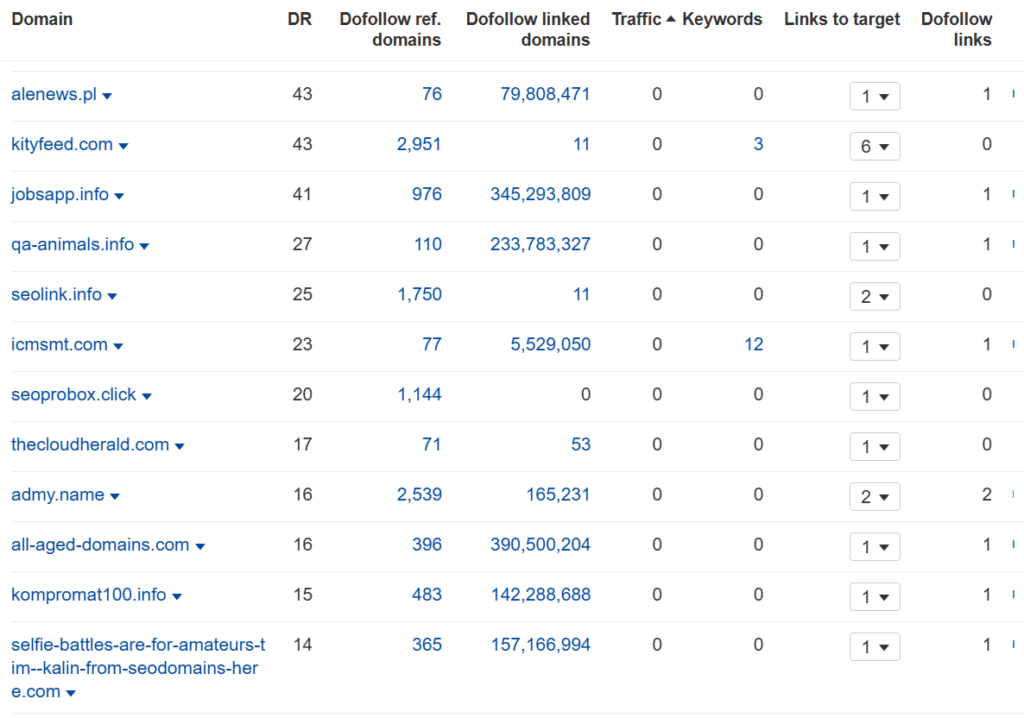The height and width of the screenshot is (718, 1024).
Task: Open ref. domains count 1,750 for seolink.info
Action: coord(420,294)
